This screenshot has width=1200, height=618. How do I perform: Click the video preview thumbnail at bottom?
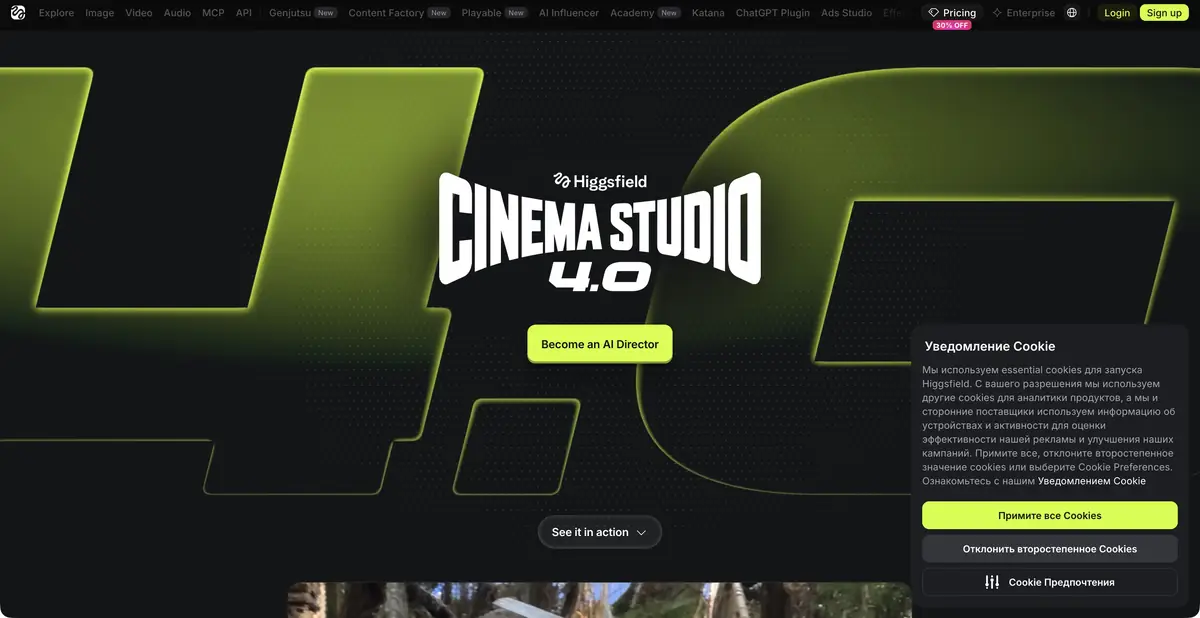600,600
